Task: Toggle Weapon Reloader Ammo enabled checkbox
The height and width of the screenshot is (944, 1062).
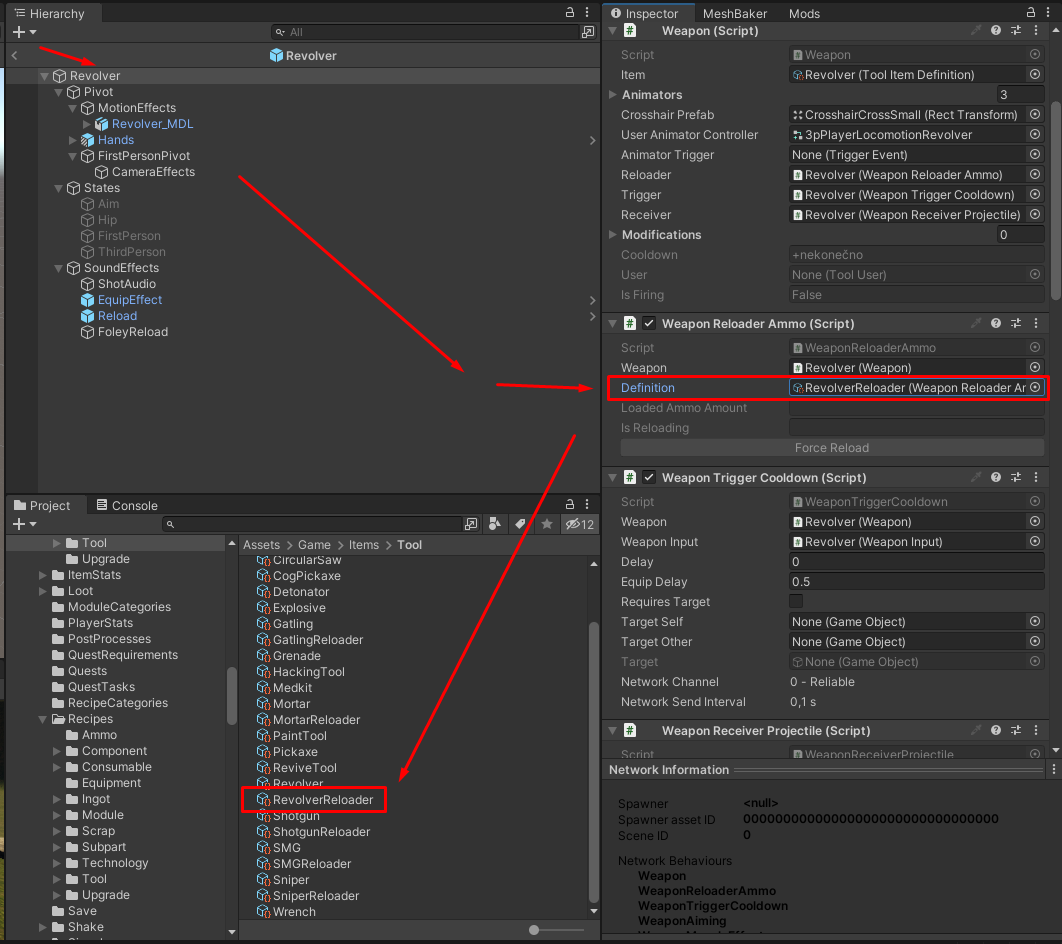Action: pyautogui.click(x=649, y=324)
